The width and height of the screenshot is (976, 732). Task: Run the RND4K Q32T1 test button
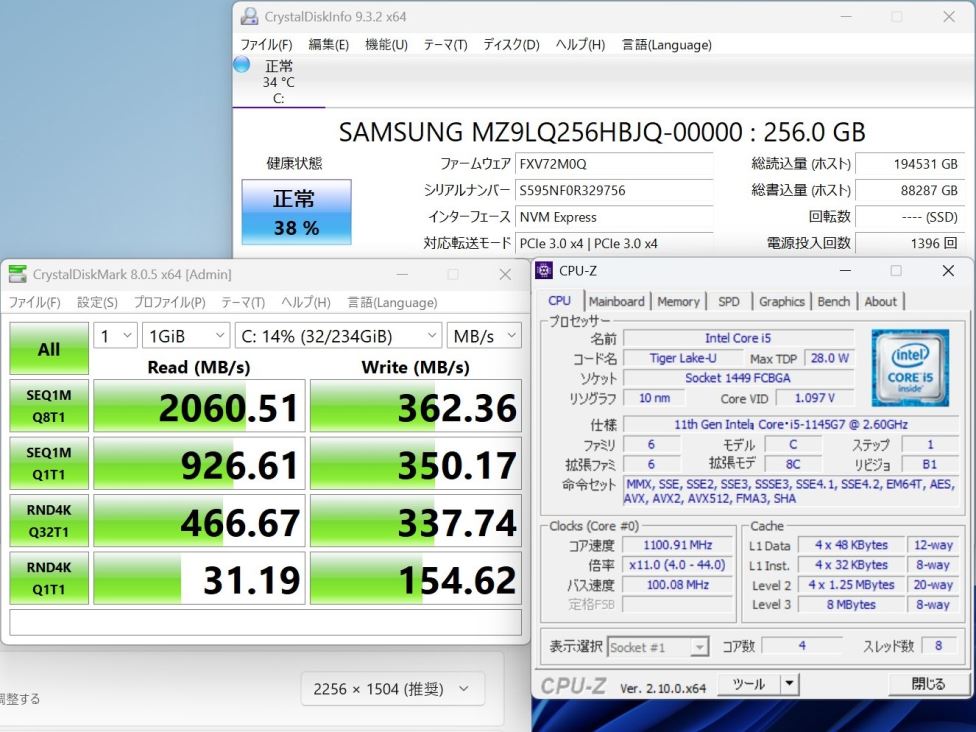[49, 520]
